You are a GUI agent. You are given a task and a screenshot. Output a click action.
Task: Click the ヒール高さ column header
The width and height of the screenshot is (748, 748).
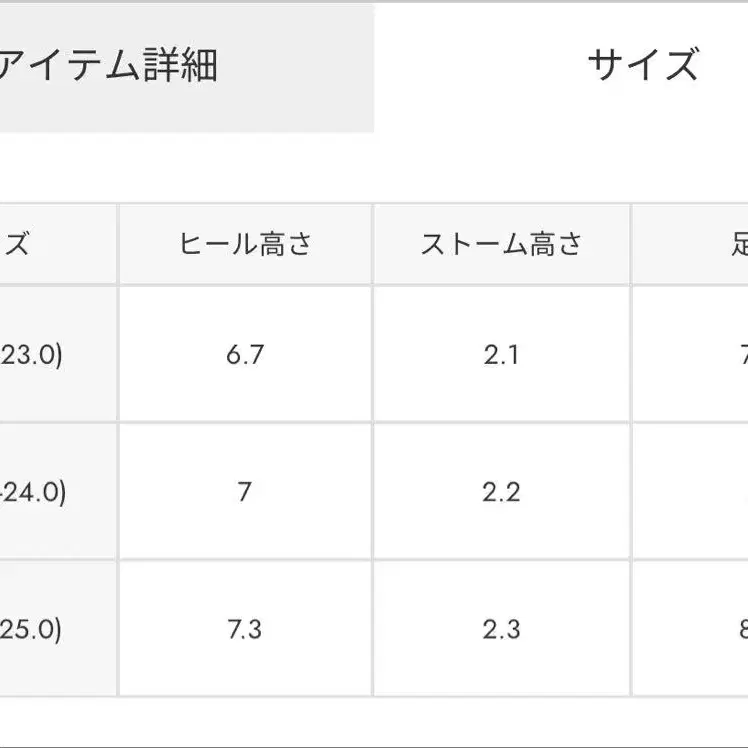pyautogui.click(x=245, y=244)
